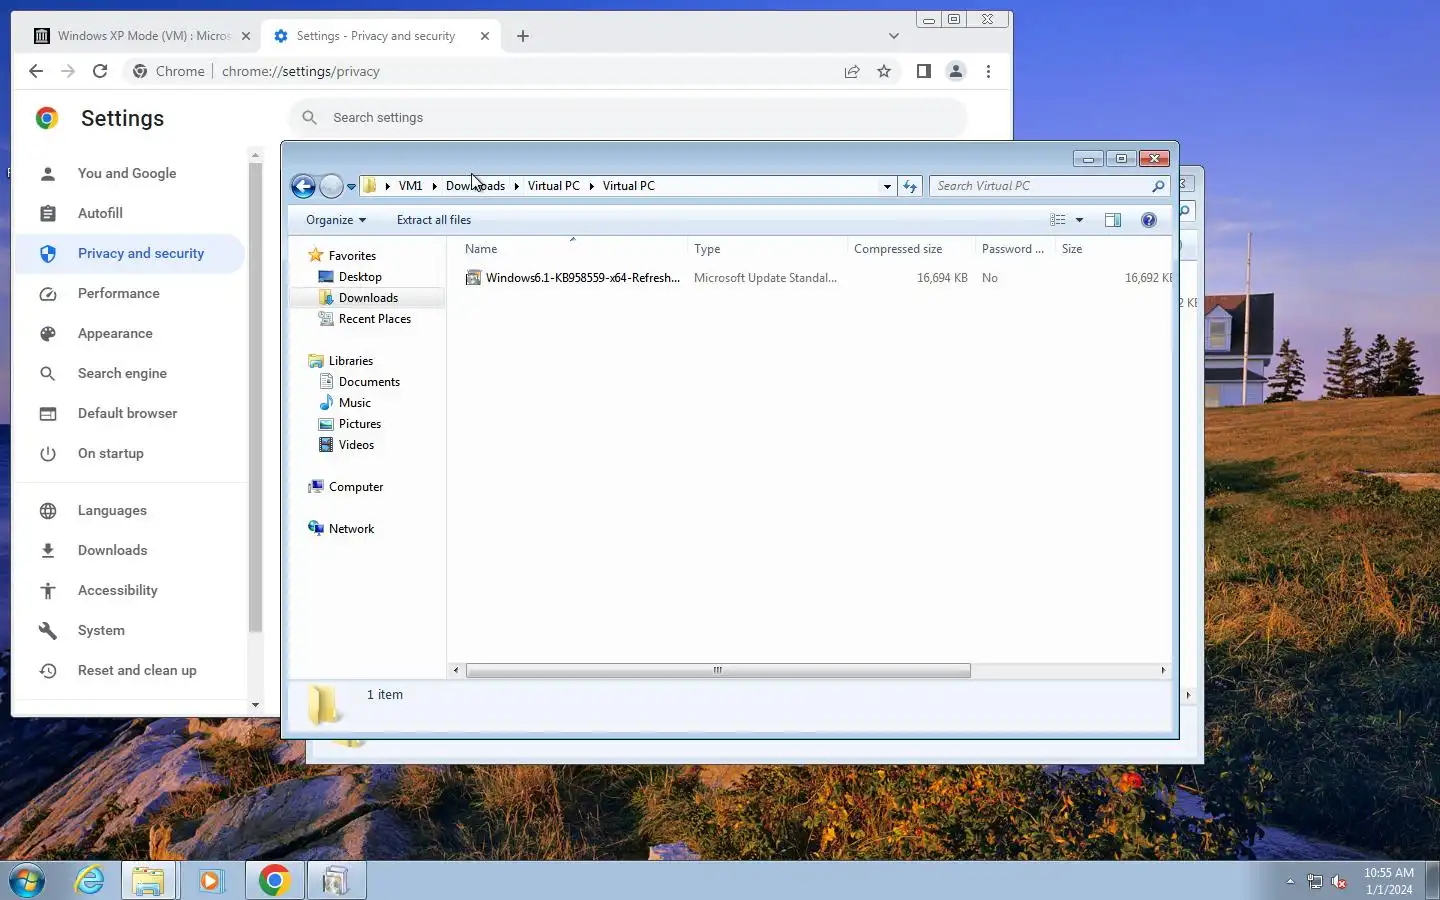This screenshot has width=1440, height=900.
Task: Open the Windows Start menu
Action: (x=27, y=880)
